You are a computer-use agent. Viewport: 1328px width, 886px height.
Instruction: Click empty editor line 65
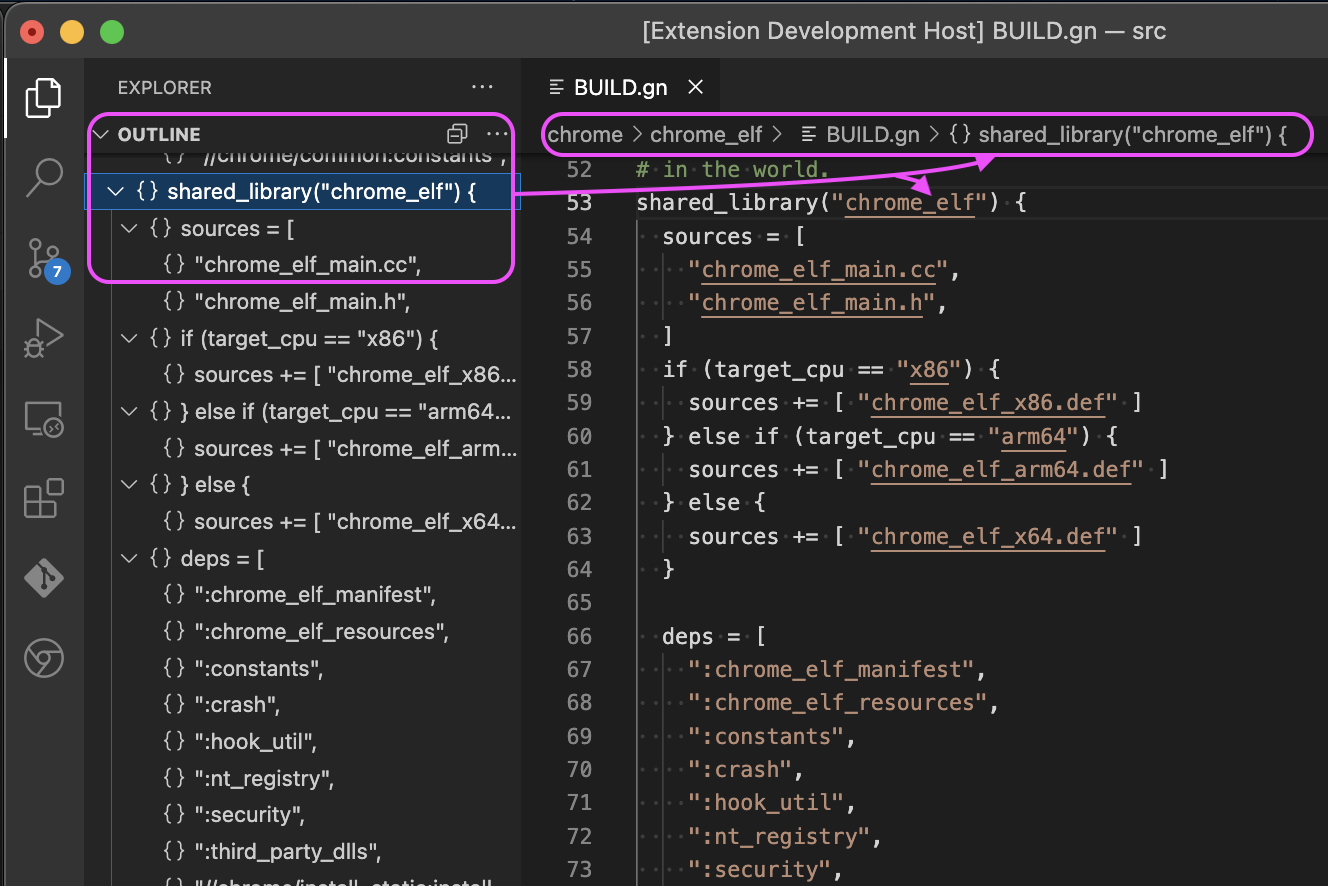(980, 603)
